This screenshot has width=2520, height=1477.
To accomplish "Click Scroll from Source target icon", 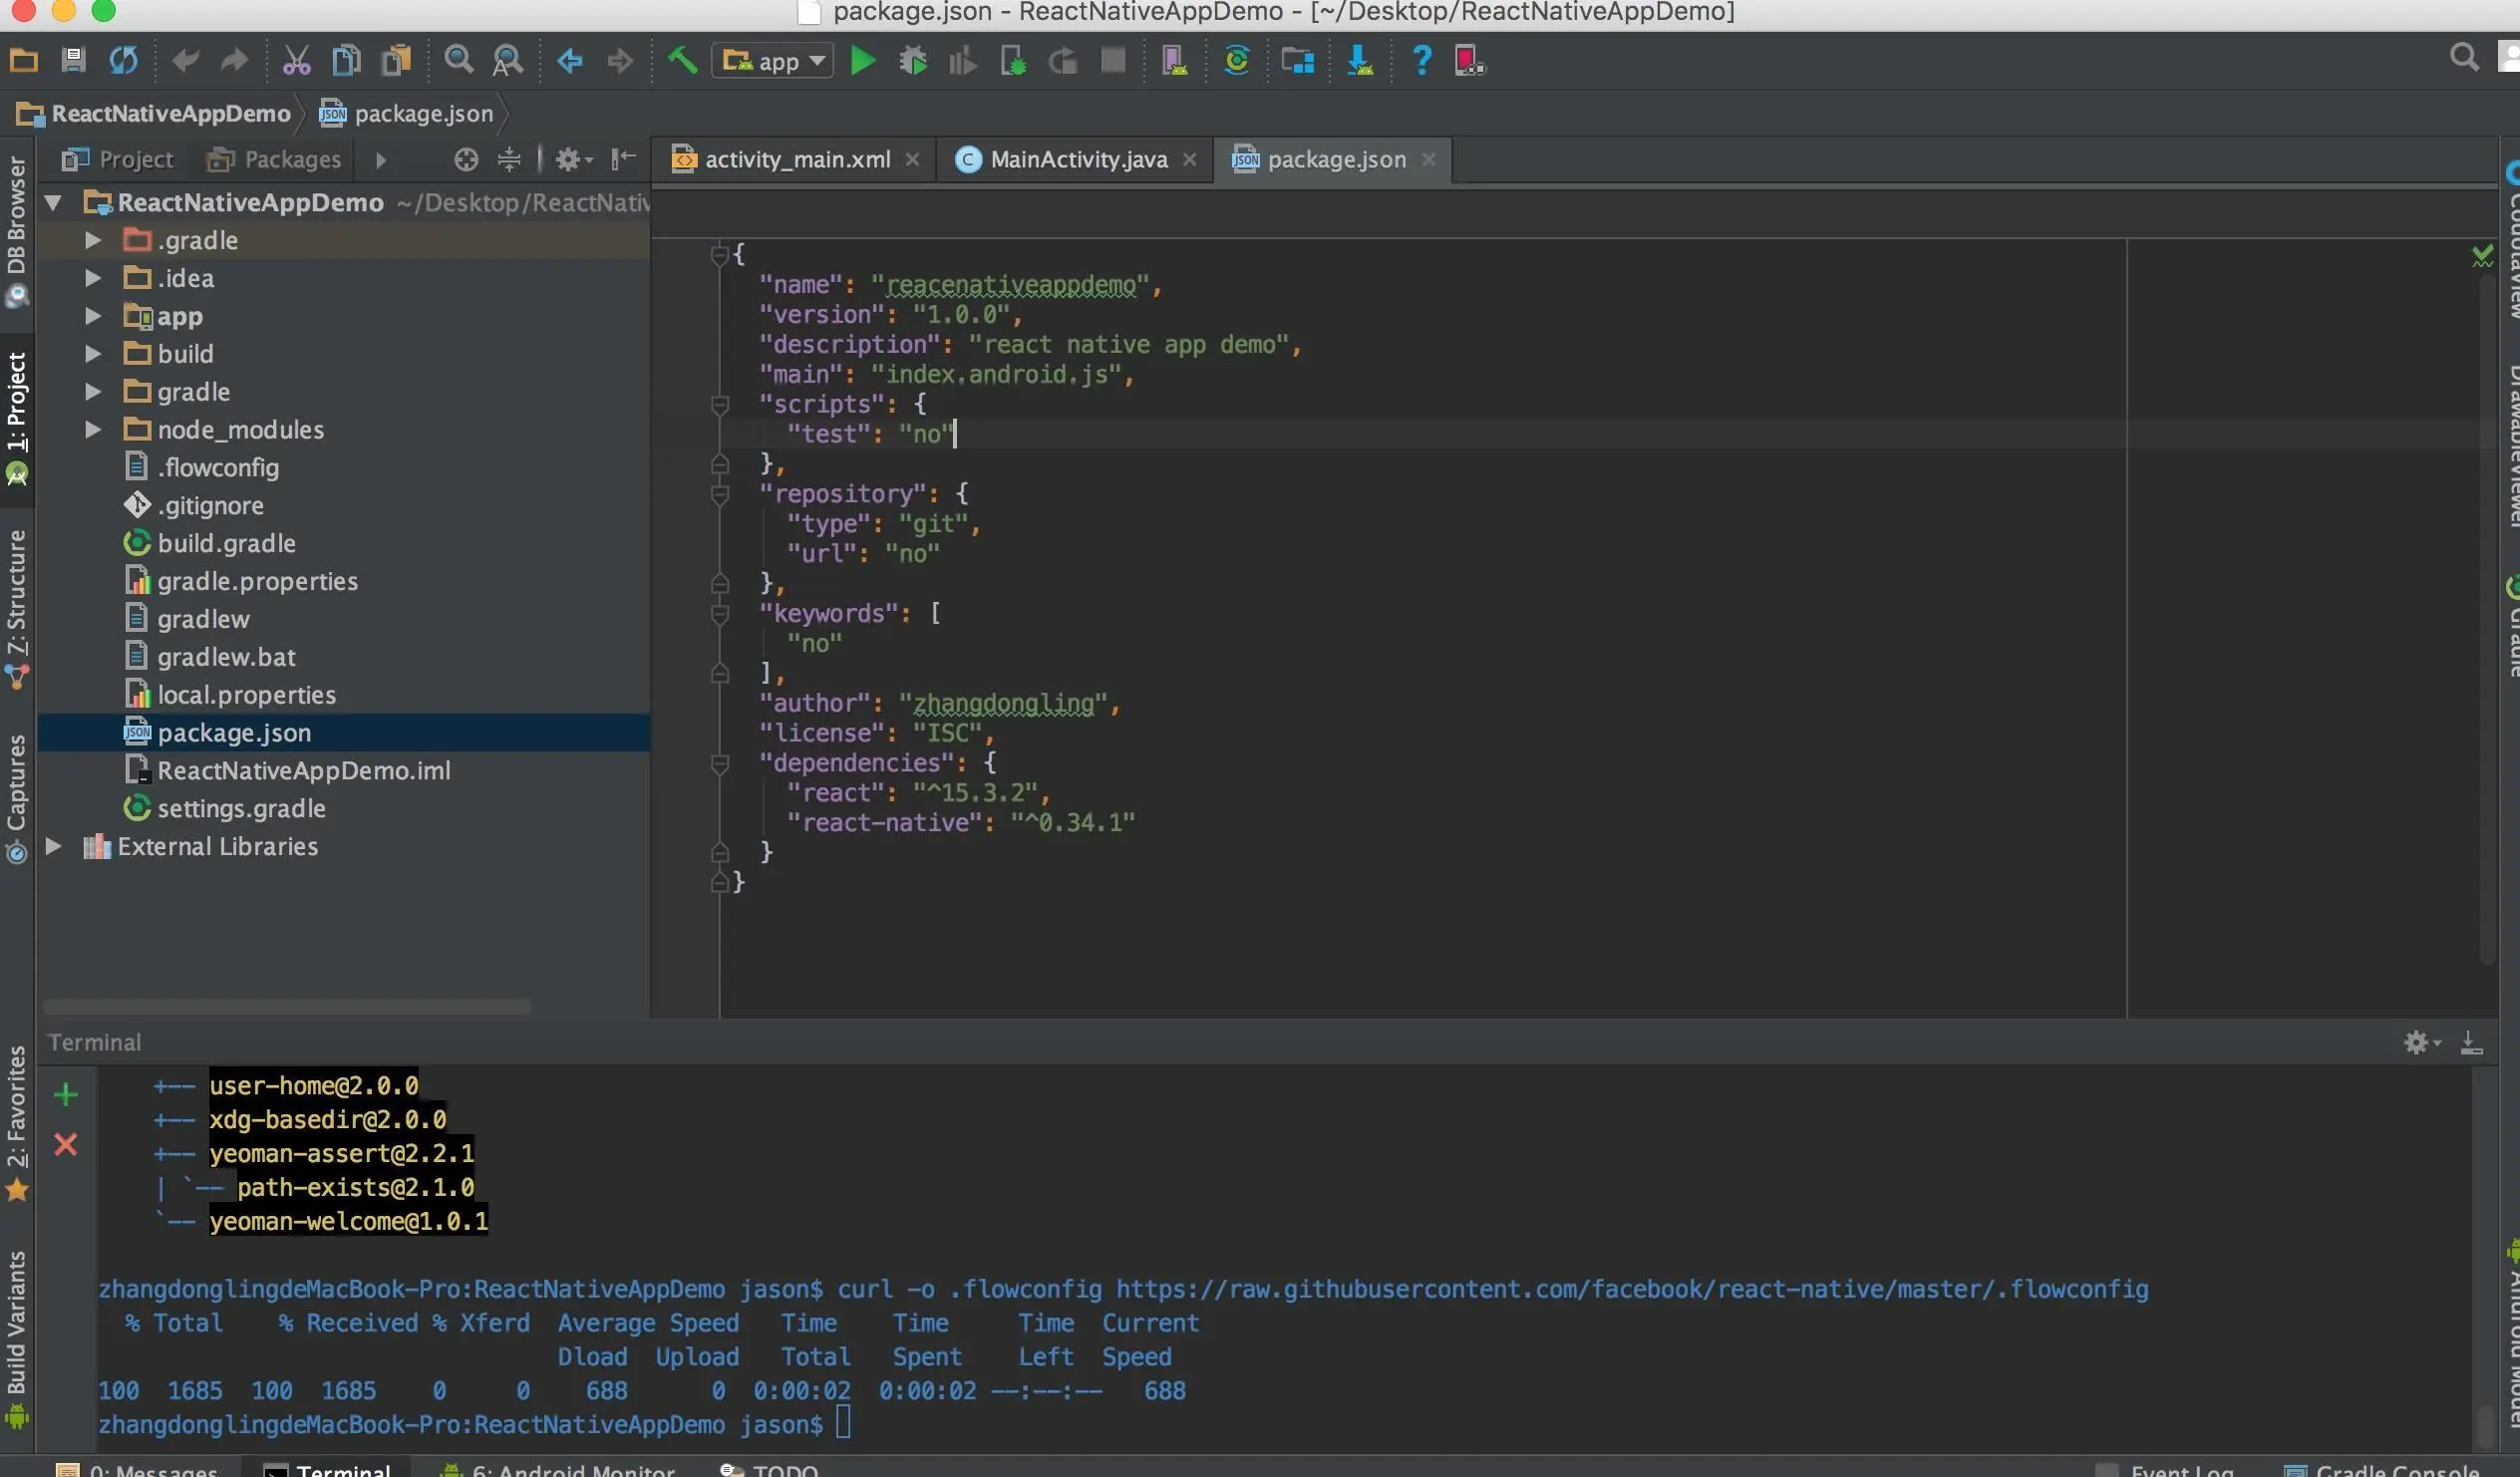I will coord(466,159).
